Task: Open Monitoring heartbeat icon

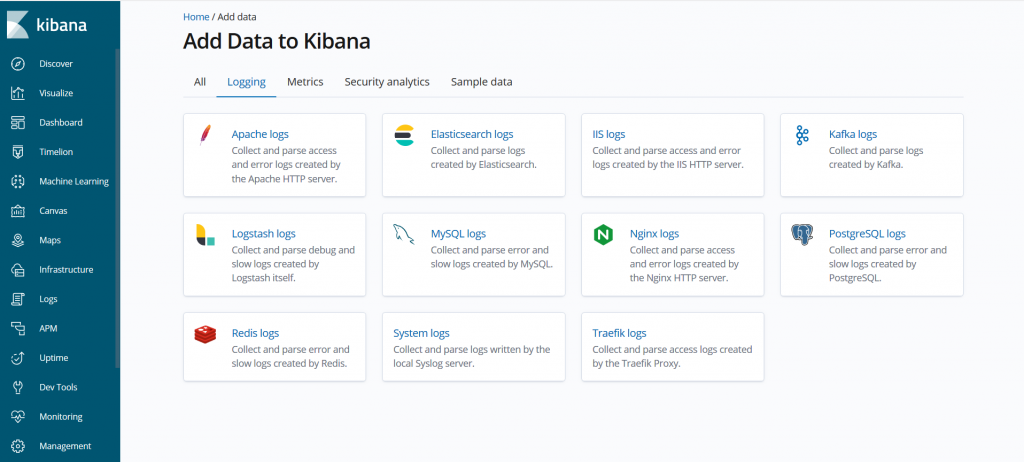Action: click(18, 416)
